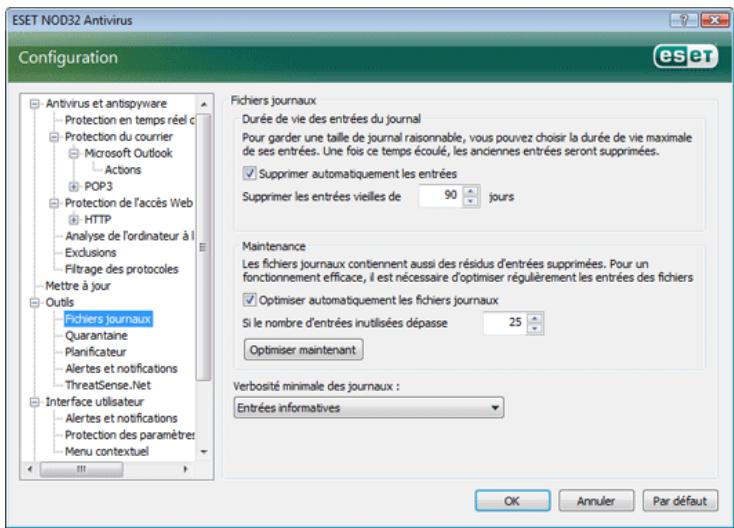Click the Par défaut button
The width and height of the screenshot is (734, 528).
(680, 501)
